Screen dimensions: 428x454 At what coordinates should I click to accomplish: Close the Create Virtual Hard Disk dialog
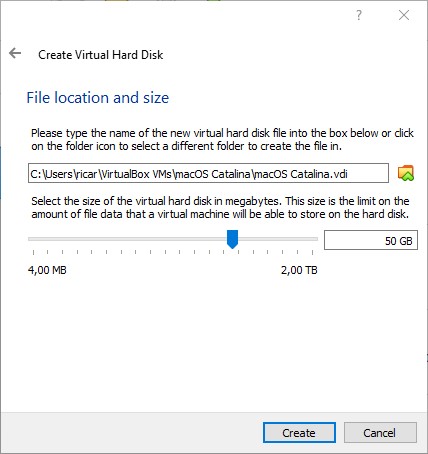(x=404, y=15)
